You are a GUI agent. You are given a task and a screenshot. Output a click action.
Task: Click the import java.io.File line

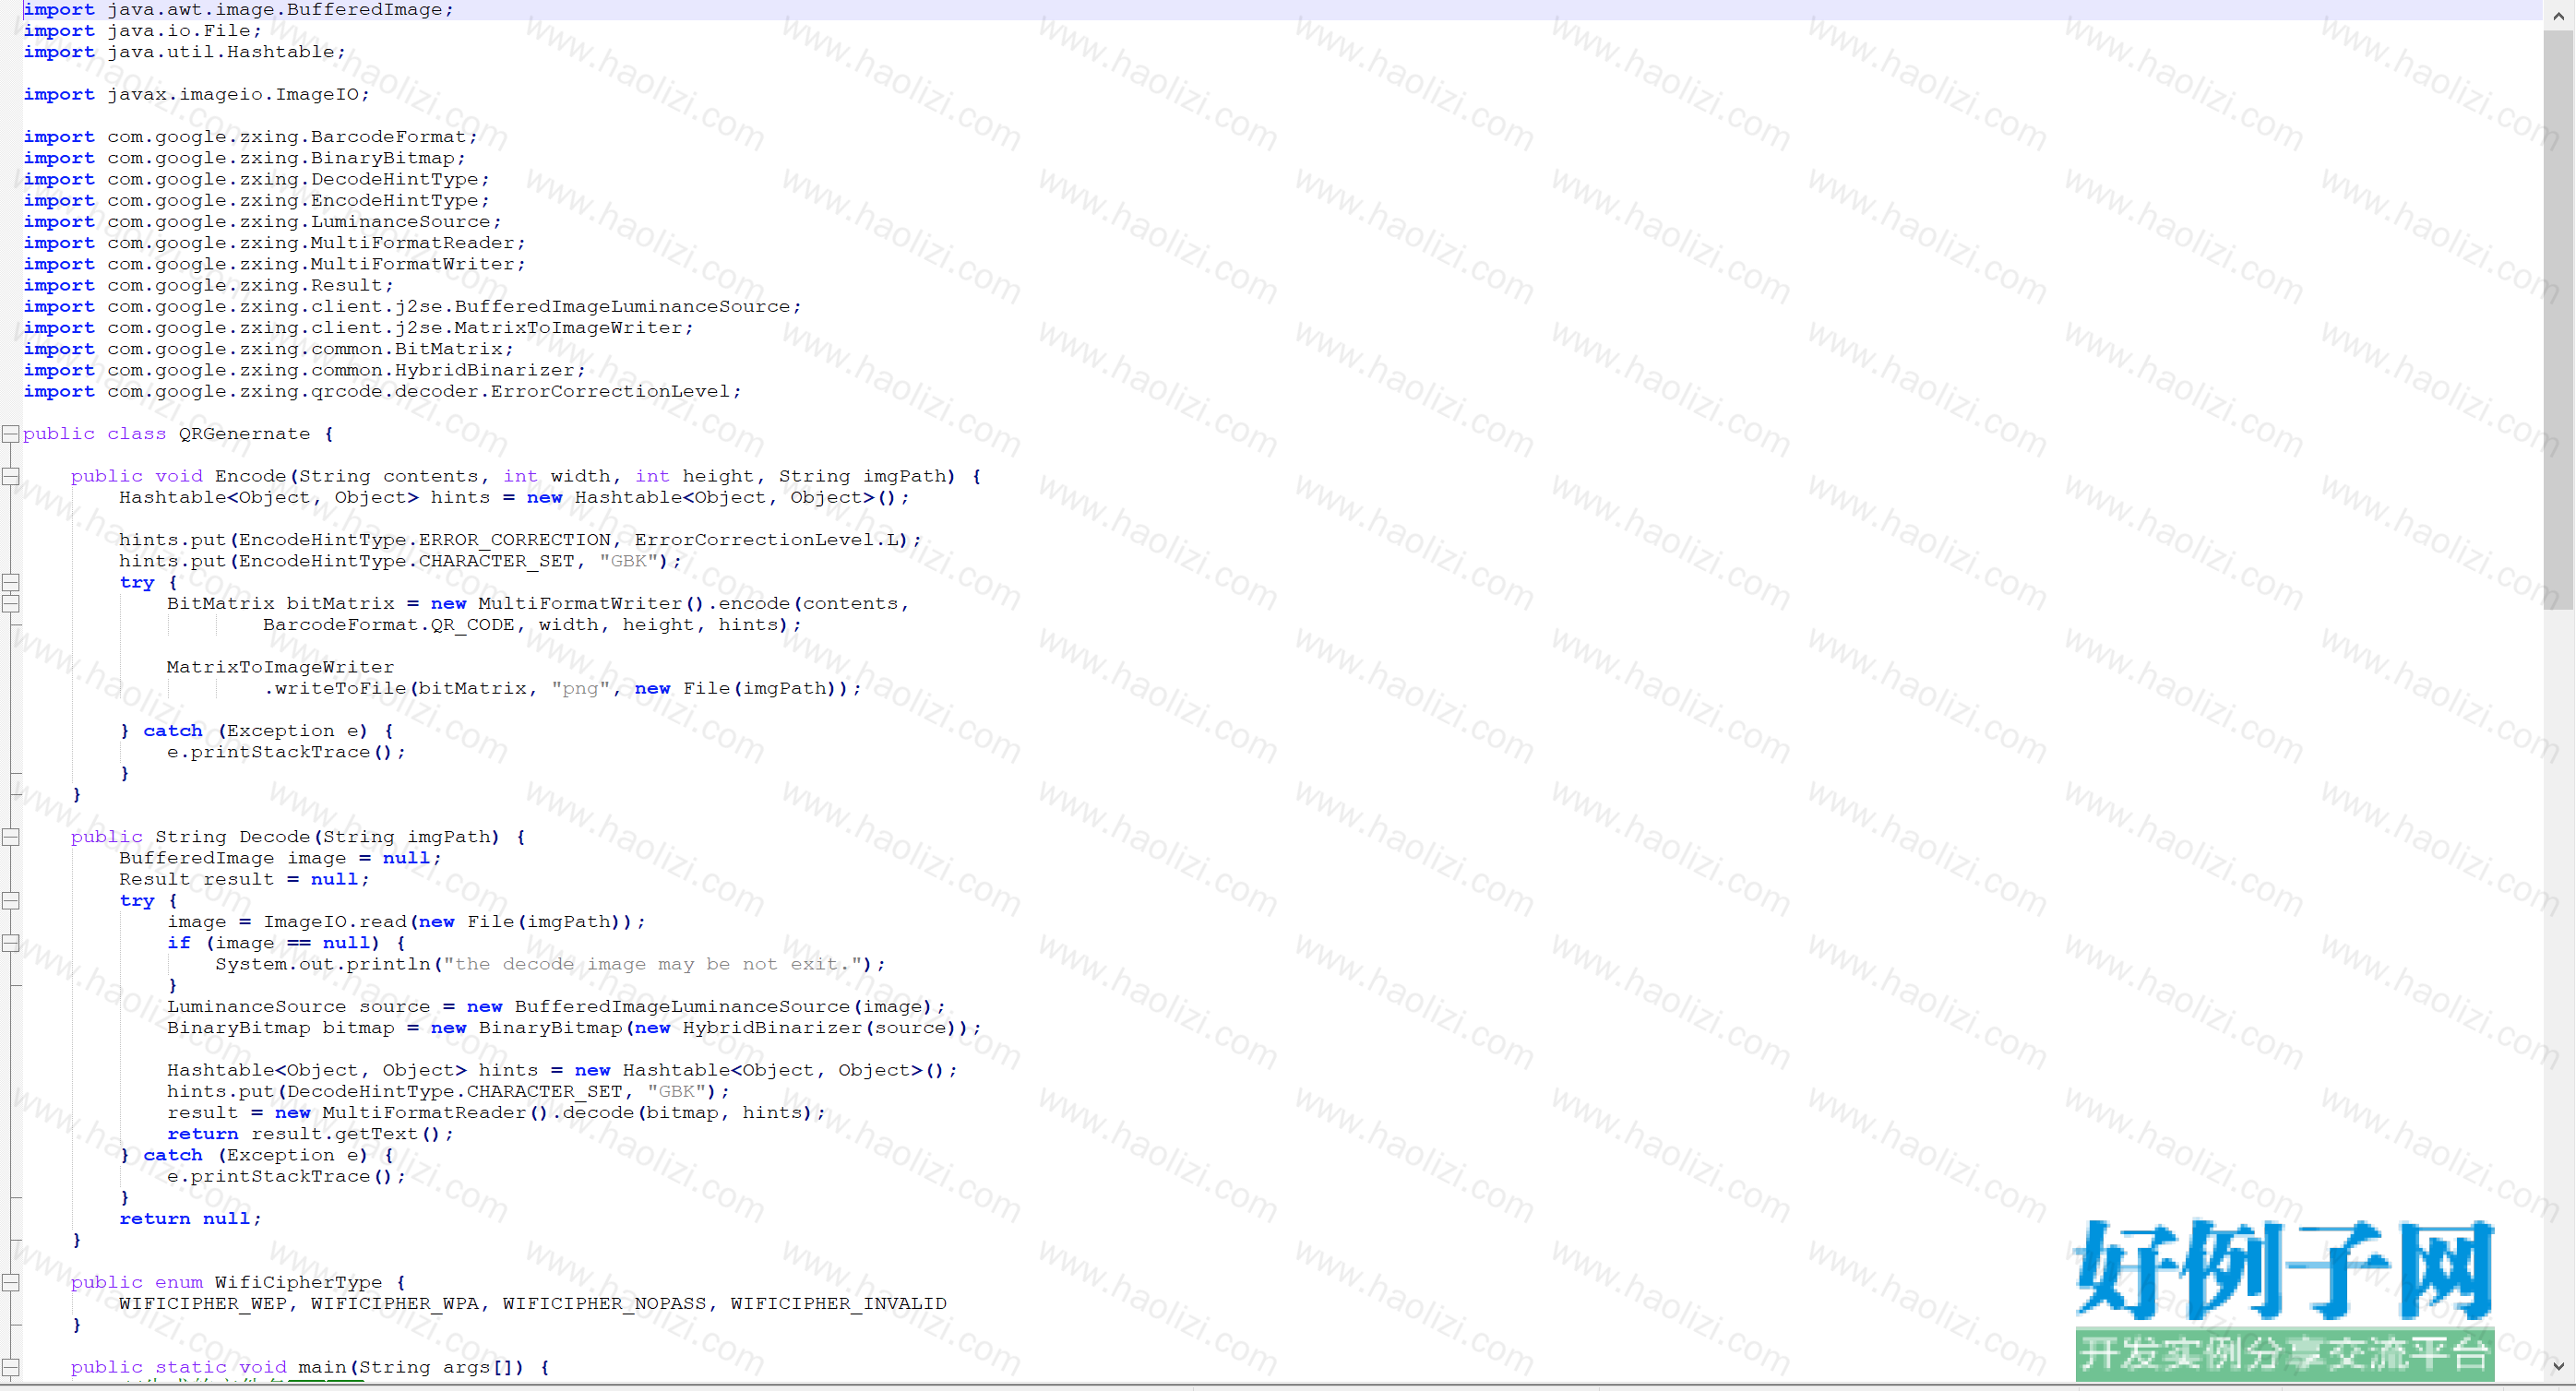(x=142, y=31)
